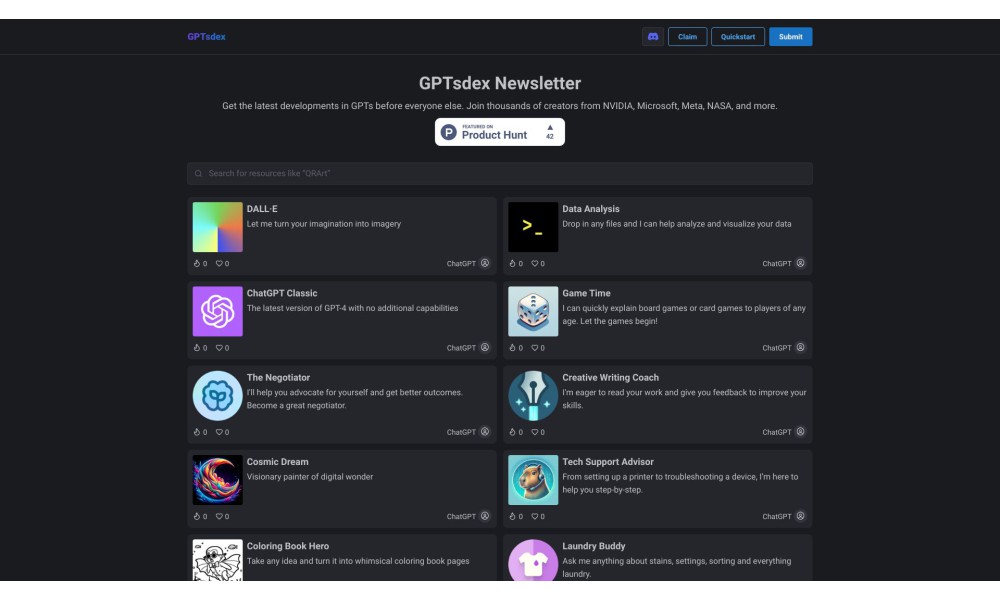Open the DALL-E gradient thumbnail
The width and height of the screenshot is (1000, 600).
pos(217,227)
